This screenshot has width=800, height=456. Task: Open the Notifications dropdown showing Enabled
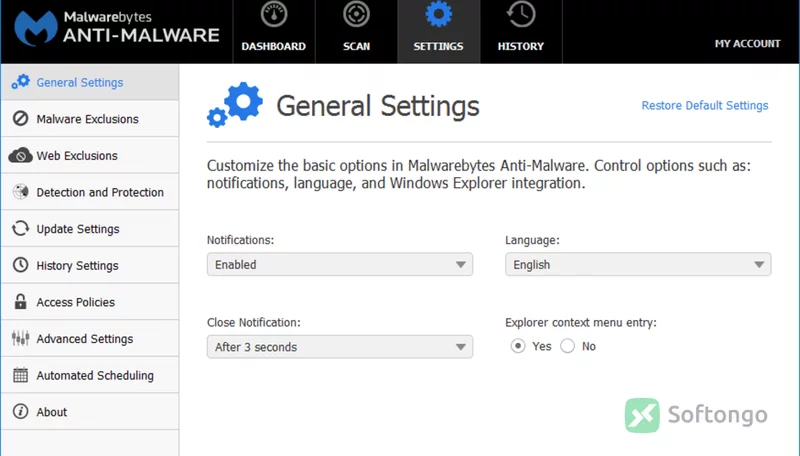click(340, 264)
